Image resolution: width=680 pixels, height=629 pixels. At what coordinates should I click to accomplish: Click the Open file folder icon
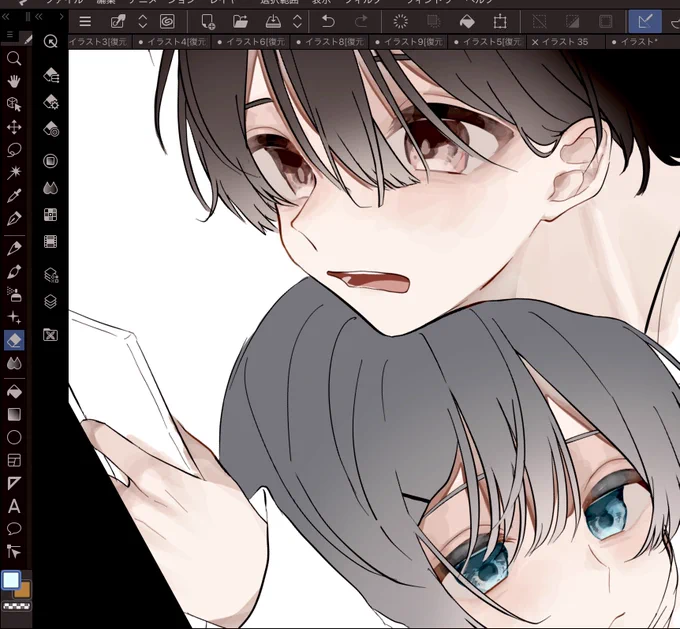pyautogui.click(x=240, y=21)
